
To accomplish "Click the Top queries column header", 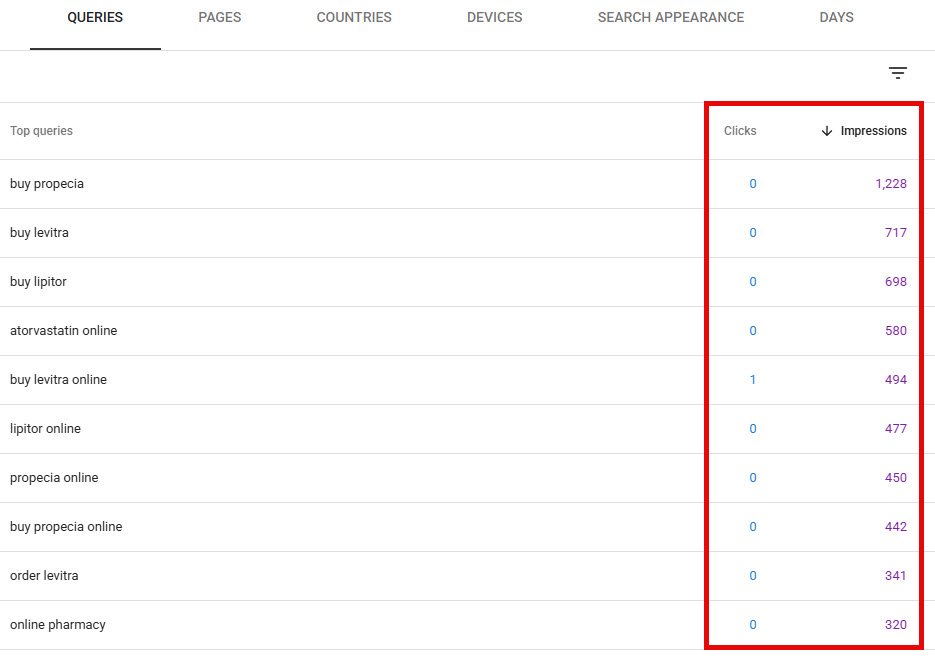I will click(41, 131).
